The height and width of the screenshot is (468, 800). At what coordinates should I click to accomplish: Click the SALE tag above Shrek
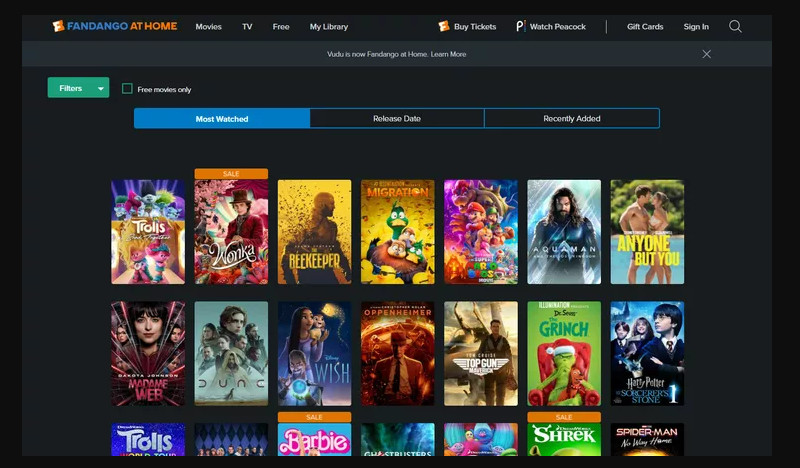564,417
